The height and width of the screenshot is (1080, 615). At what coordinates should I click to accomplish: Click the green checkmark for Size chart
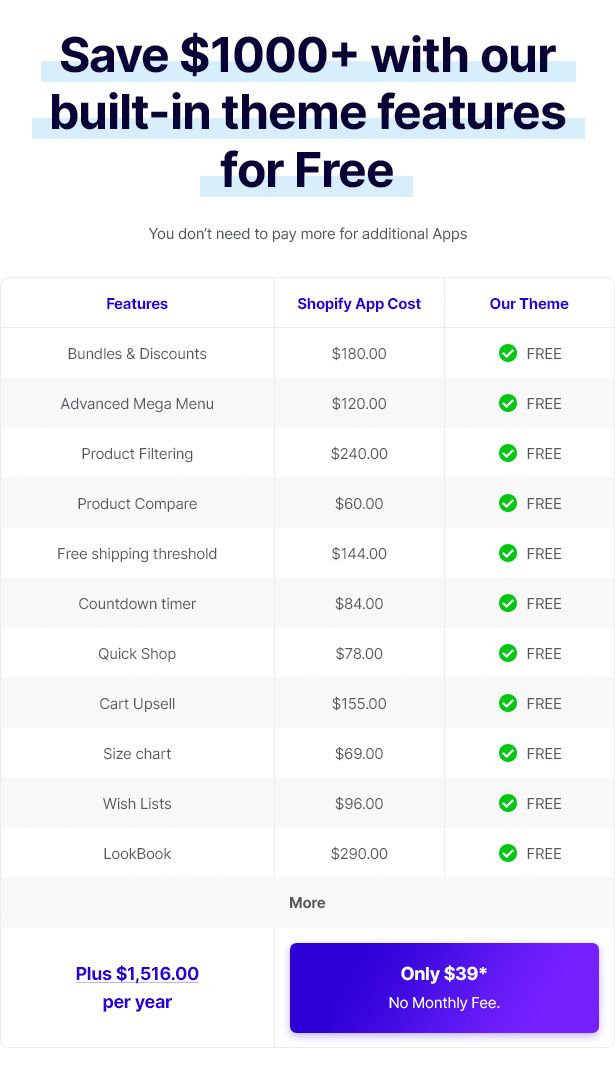(x=508, y=753)
